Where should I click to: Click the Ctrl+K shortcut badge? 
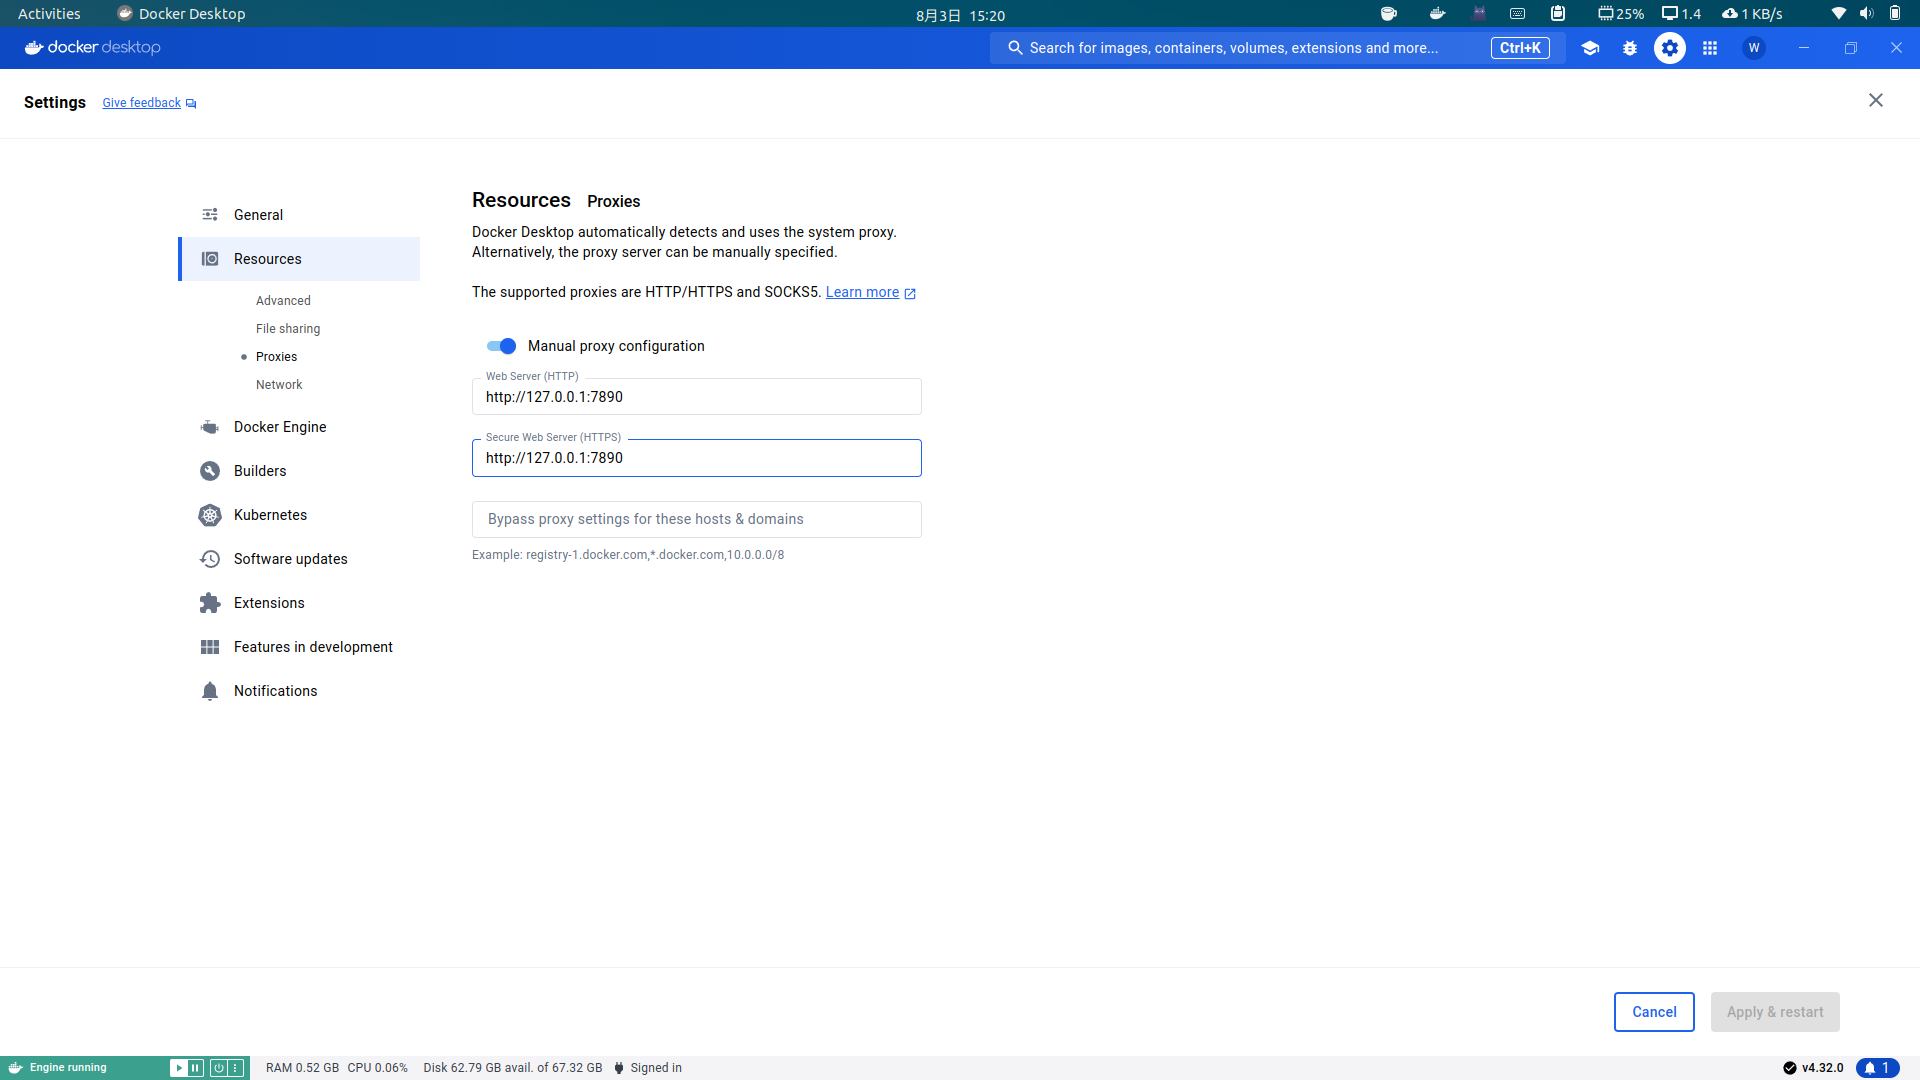(x=1520, y=48)
